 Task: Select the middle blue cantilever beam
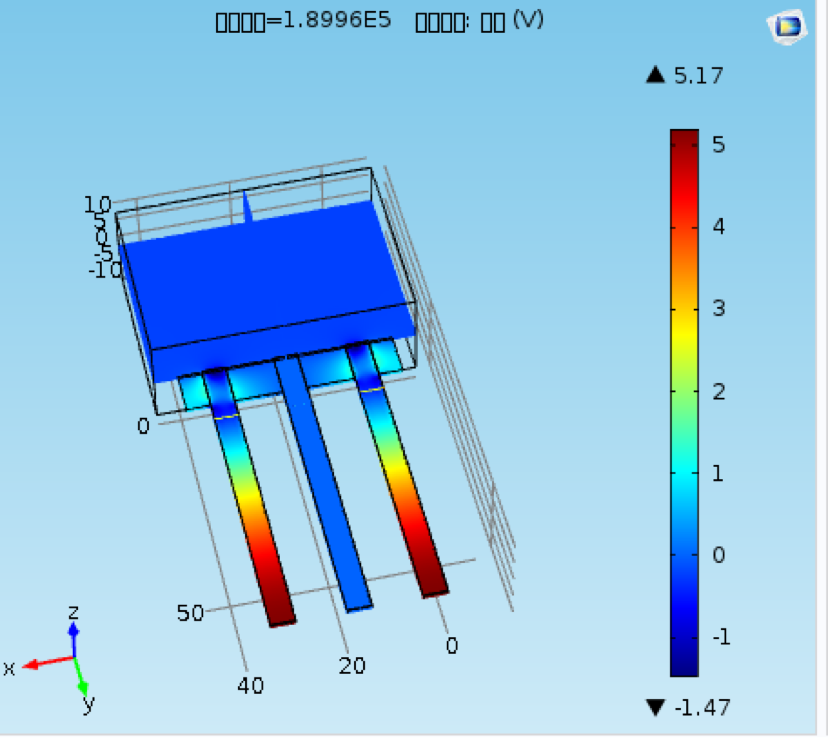(x=323, y=483)
